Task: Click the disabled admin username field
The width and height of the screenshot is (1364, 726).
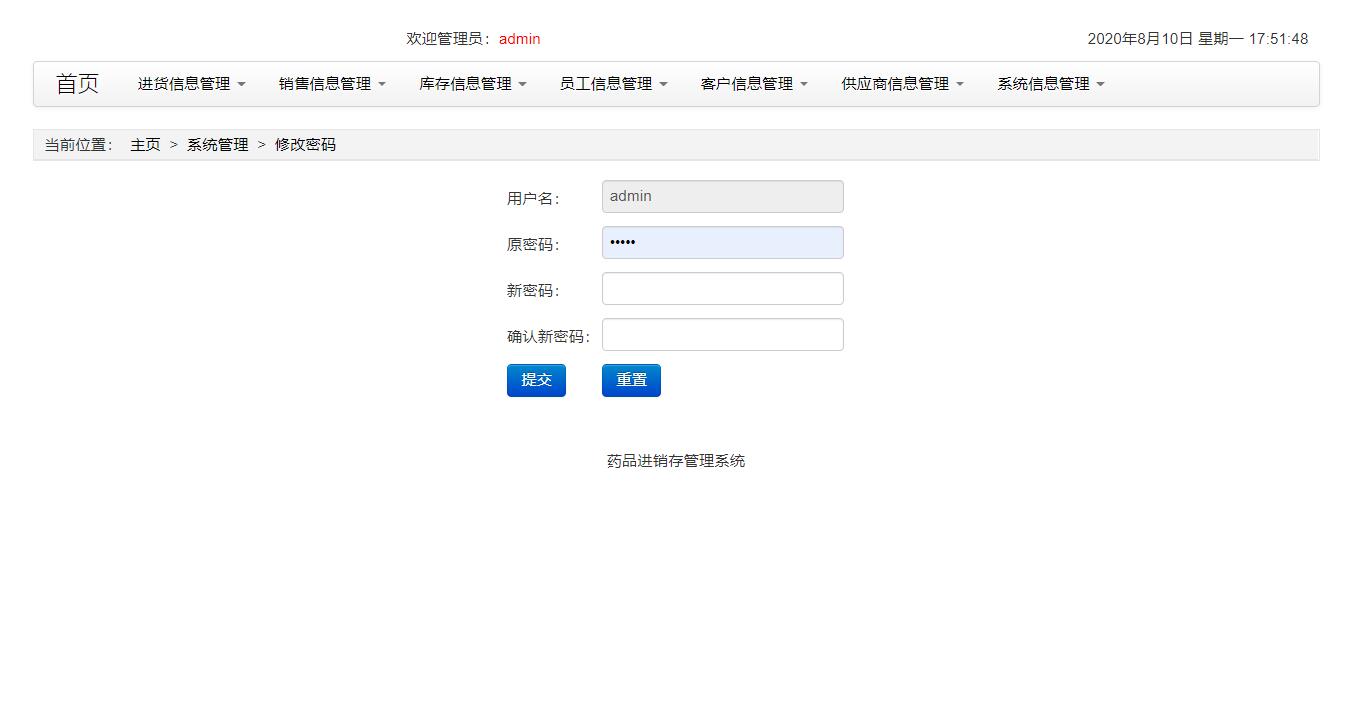Action: 722,196
